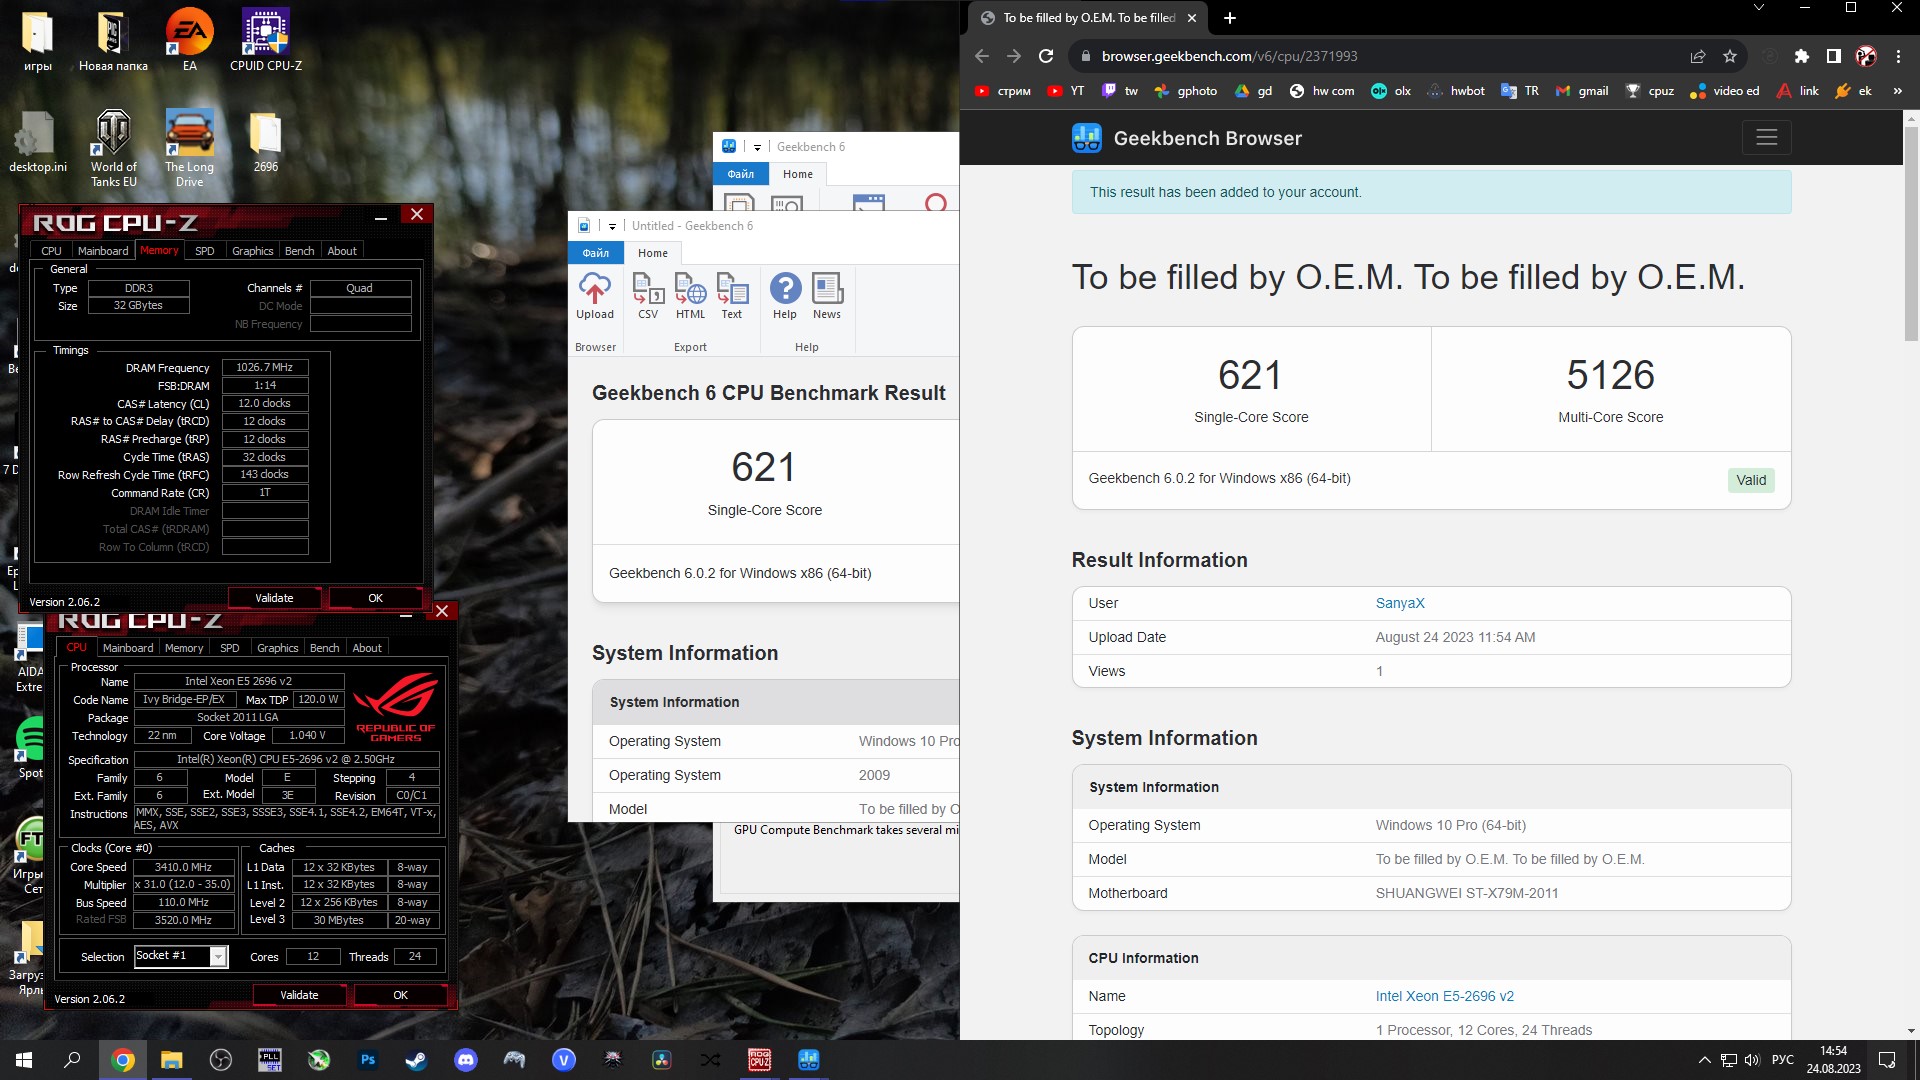The image size is (1920, 1080).
Task: Adjust volume from system tray speaker
Action: tap(1752, 1060)
